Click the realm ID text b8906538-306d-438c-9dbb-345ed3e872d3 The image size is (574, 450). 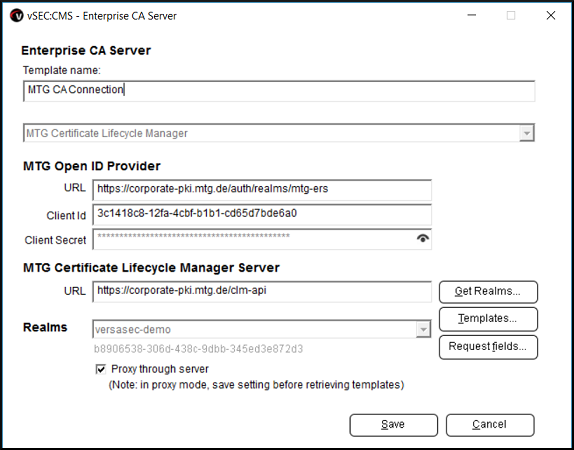coord(198,349)
